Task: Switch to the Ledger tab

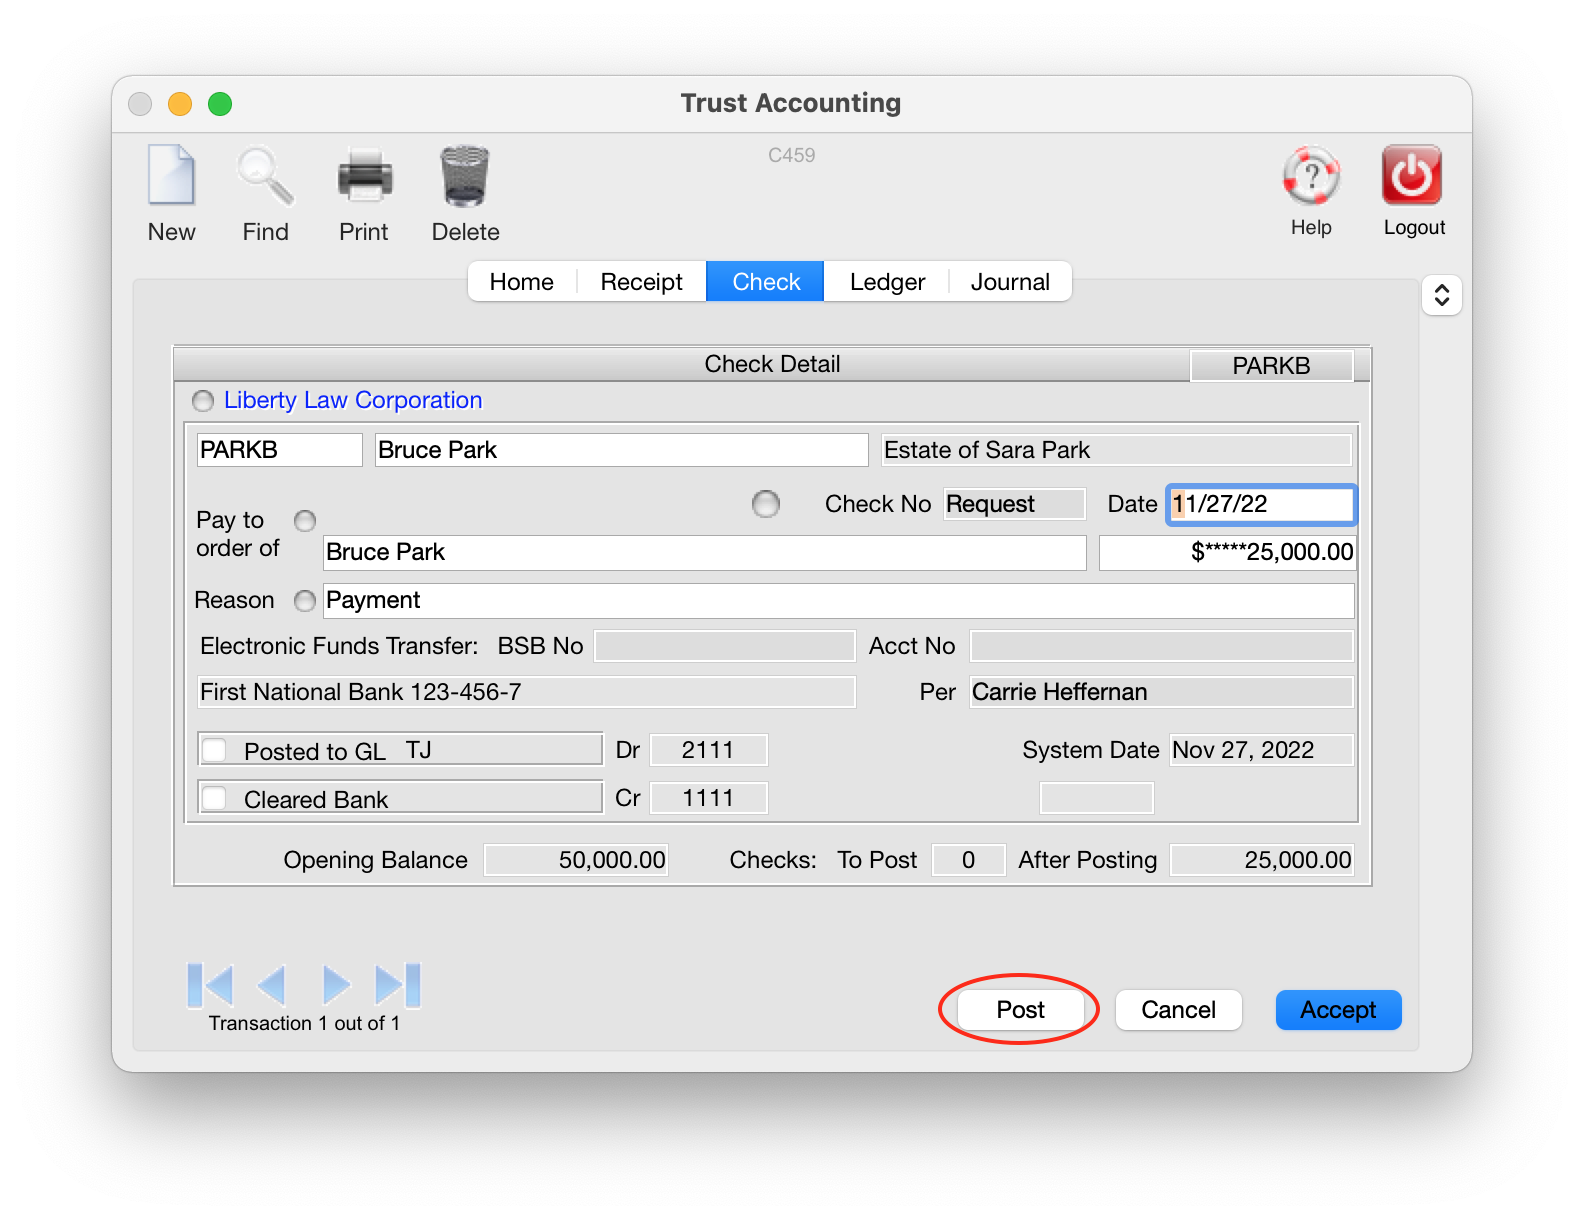Action: tap(887, 282)
